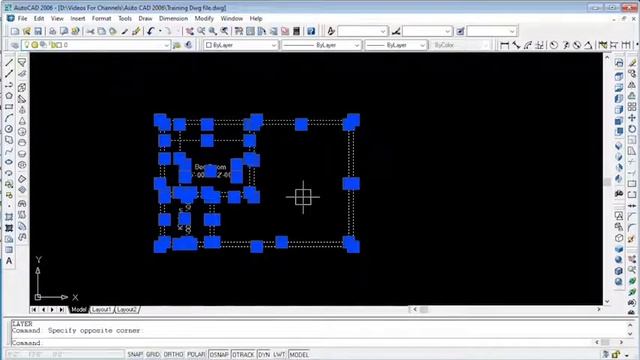Open the ByLayer lineweight control dropdown
The height and width of the screenshot is (360, 640).
(x=396, y=45)
